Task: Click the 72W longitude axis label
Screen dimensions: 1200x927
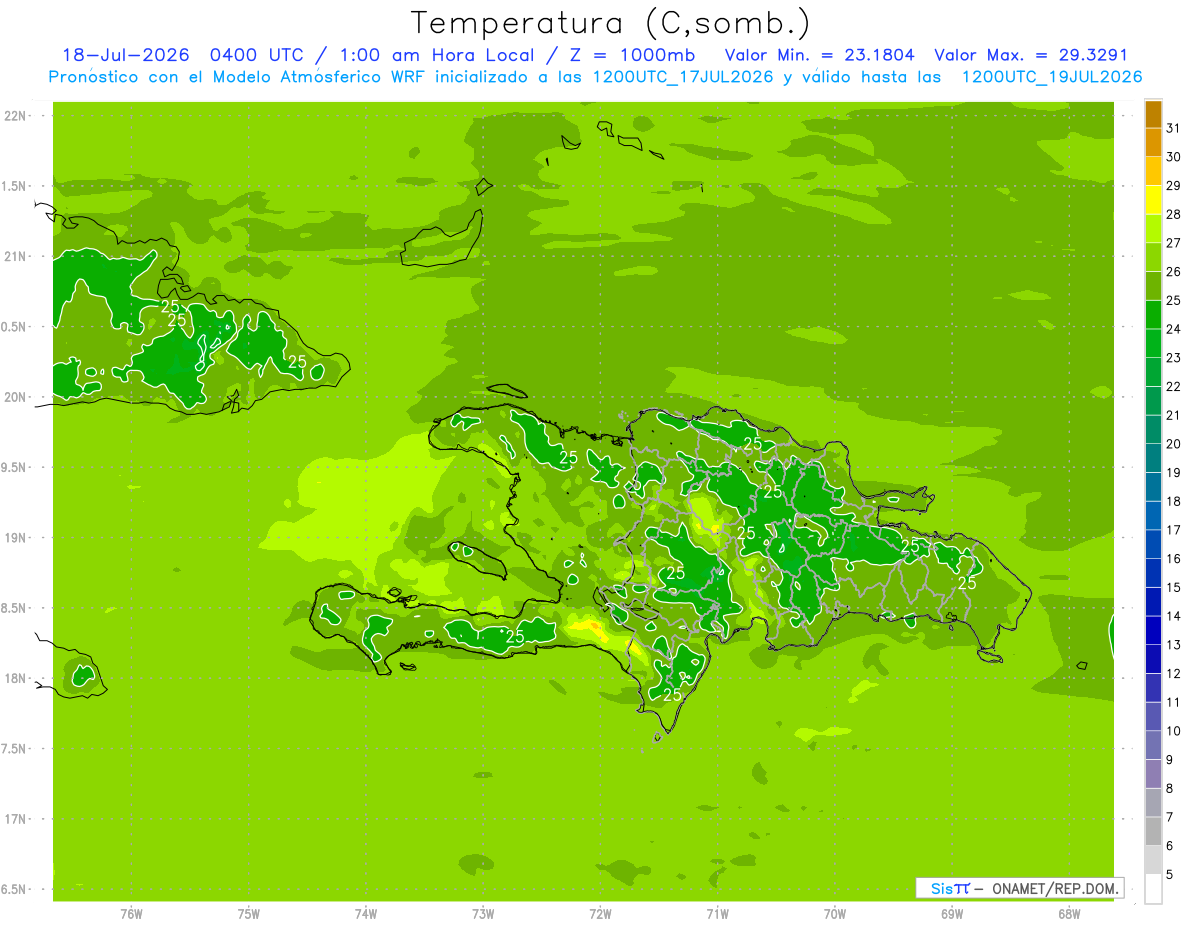Action: point(600,913)
